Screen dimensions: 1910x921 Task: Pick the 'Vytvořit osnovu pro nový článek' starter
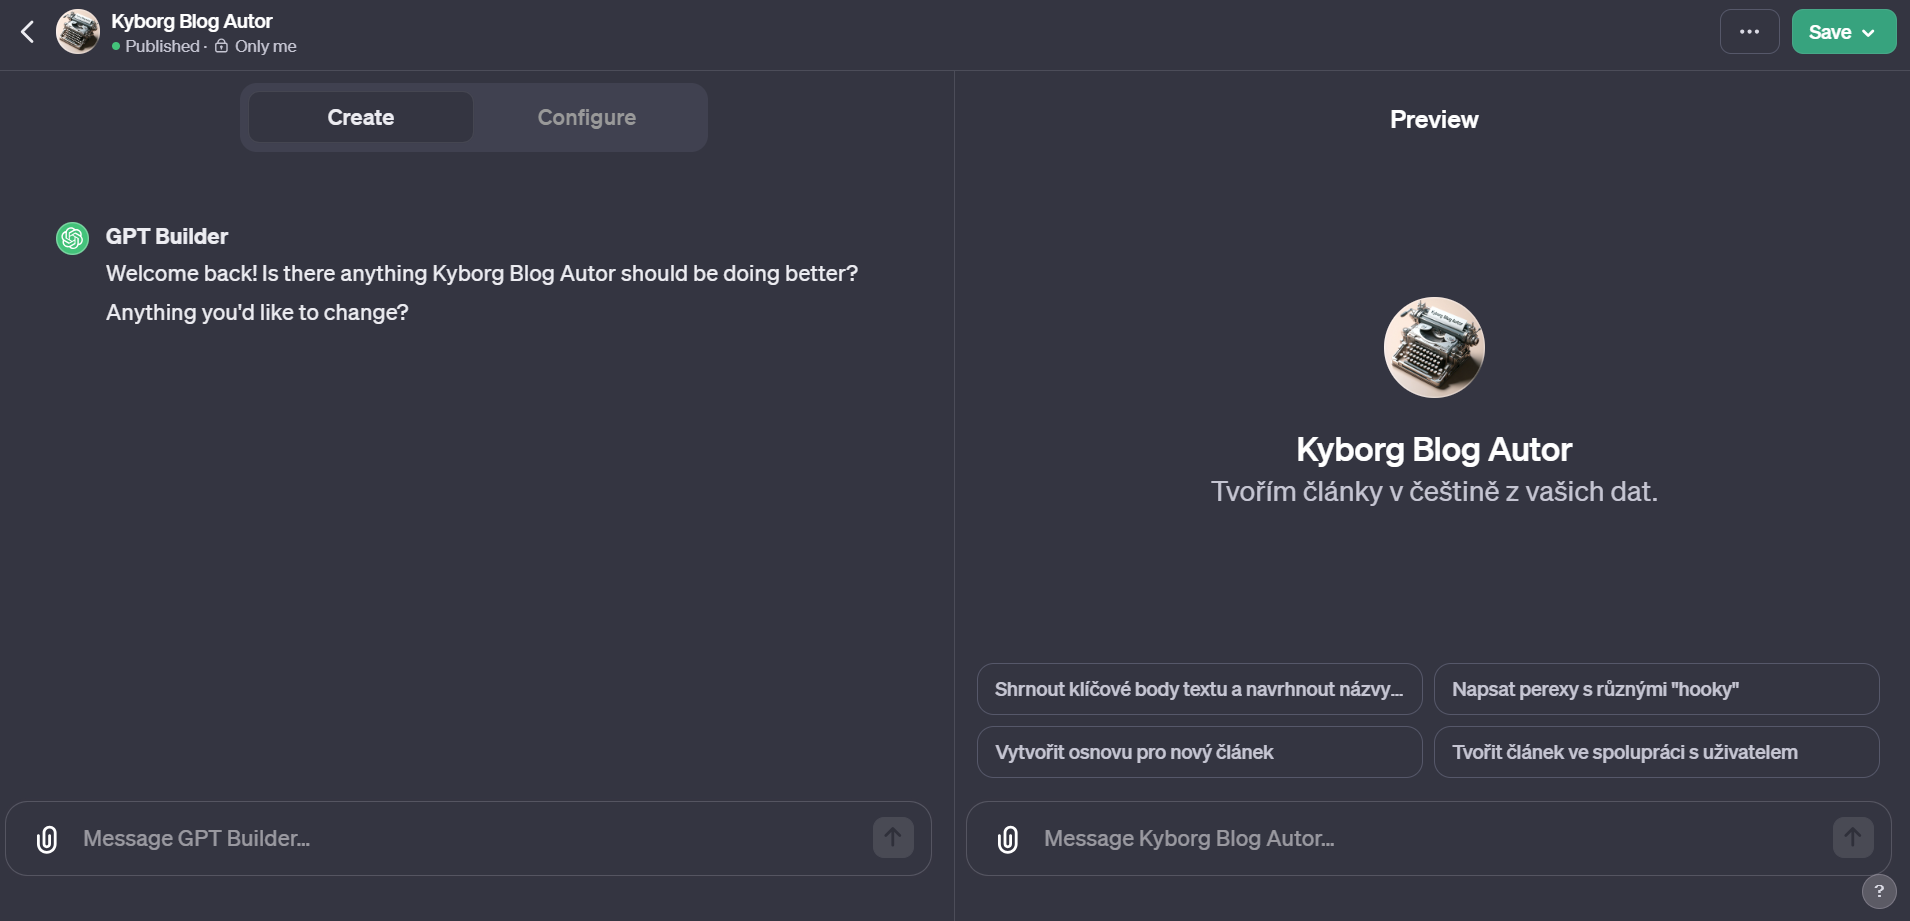click(1199, 752)
